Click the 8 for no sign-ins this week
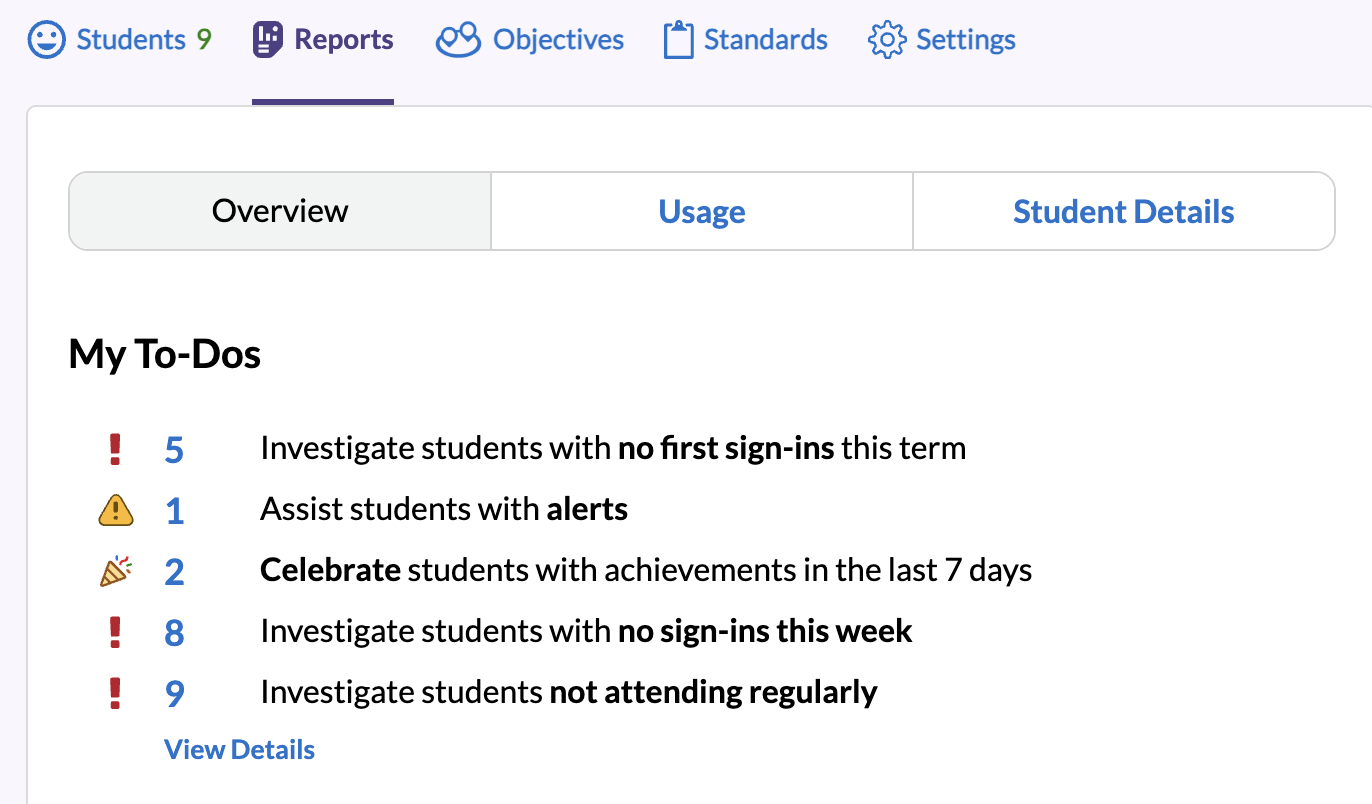The width and height of the screenshot is (1372, 804). pos(174,632)
